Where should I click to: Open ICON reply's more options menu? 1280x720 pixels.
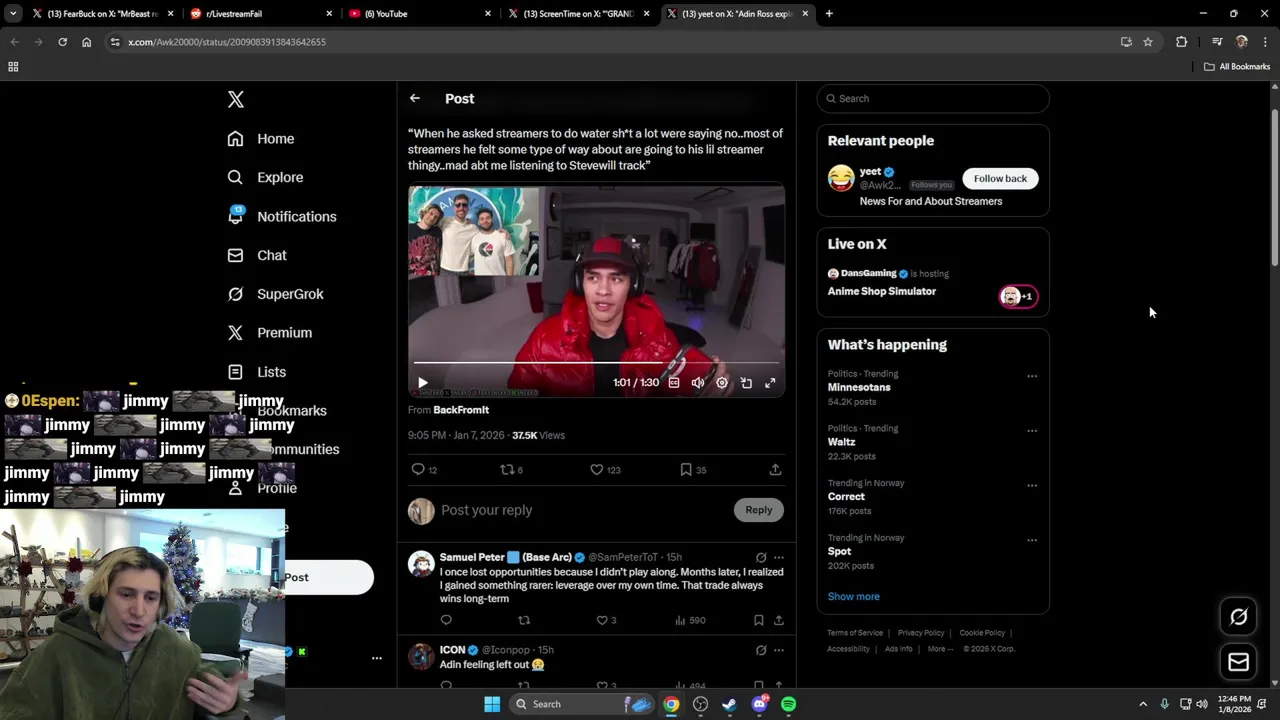(x=778, y=650)
